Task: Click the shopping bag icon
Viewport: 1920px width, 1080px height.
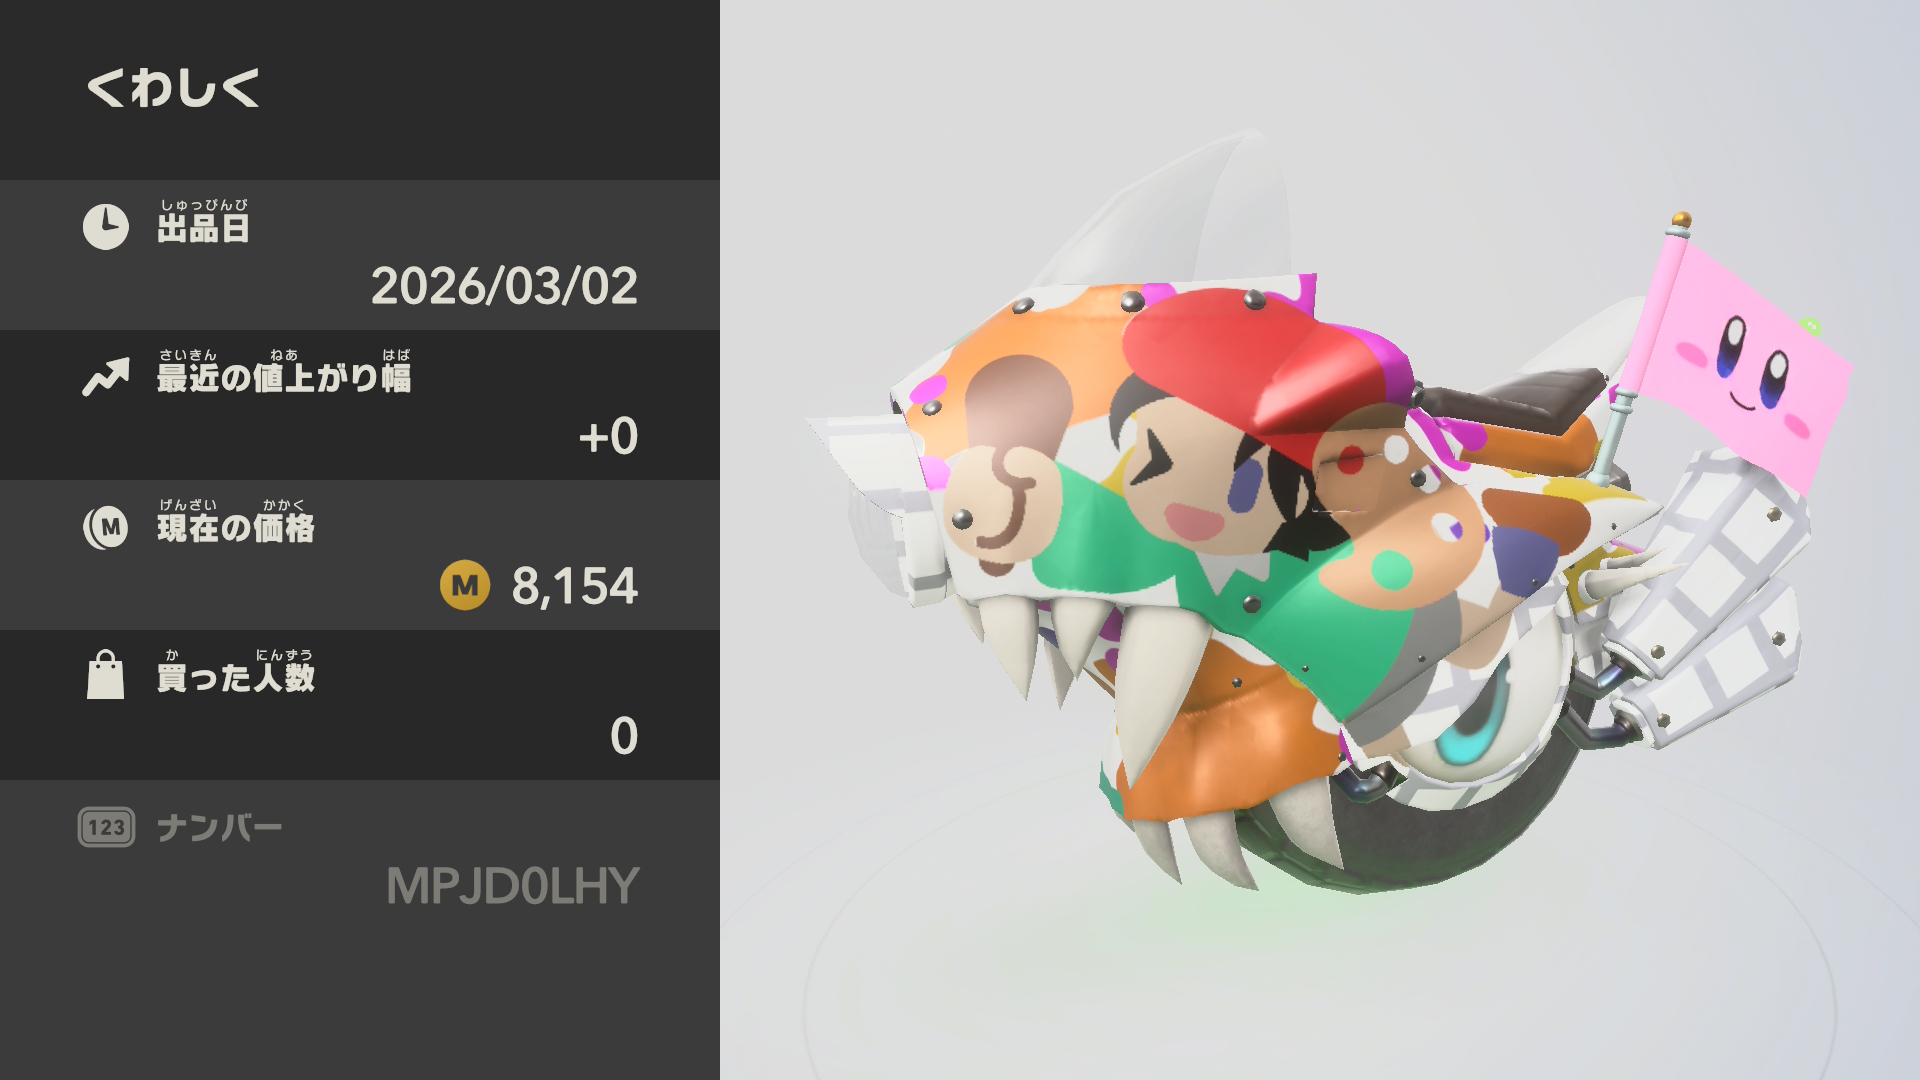Action: pyautogui.click(x=105, y=675)
